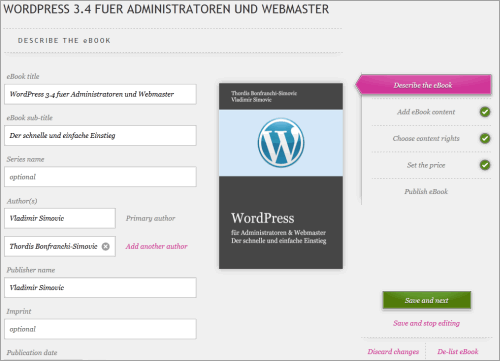Viewport: 500px width, 361px height.
Task: Remove author Thordis Bonfranchi-Simovic with the x icon
Action: (106, 246)
